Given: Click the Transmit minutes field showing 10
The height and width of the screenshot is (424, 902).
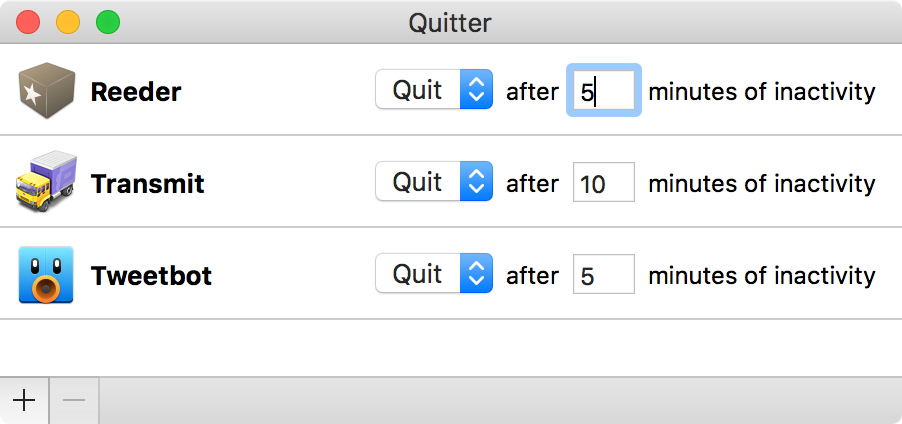Looking at the screenshot, I should pos(604,182).
